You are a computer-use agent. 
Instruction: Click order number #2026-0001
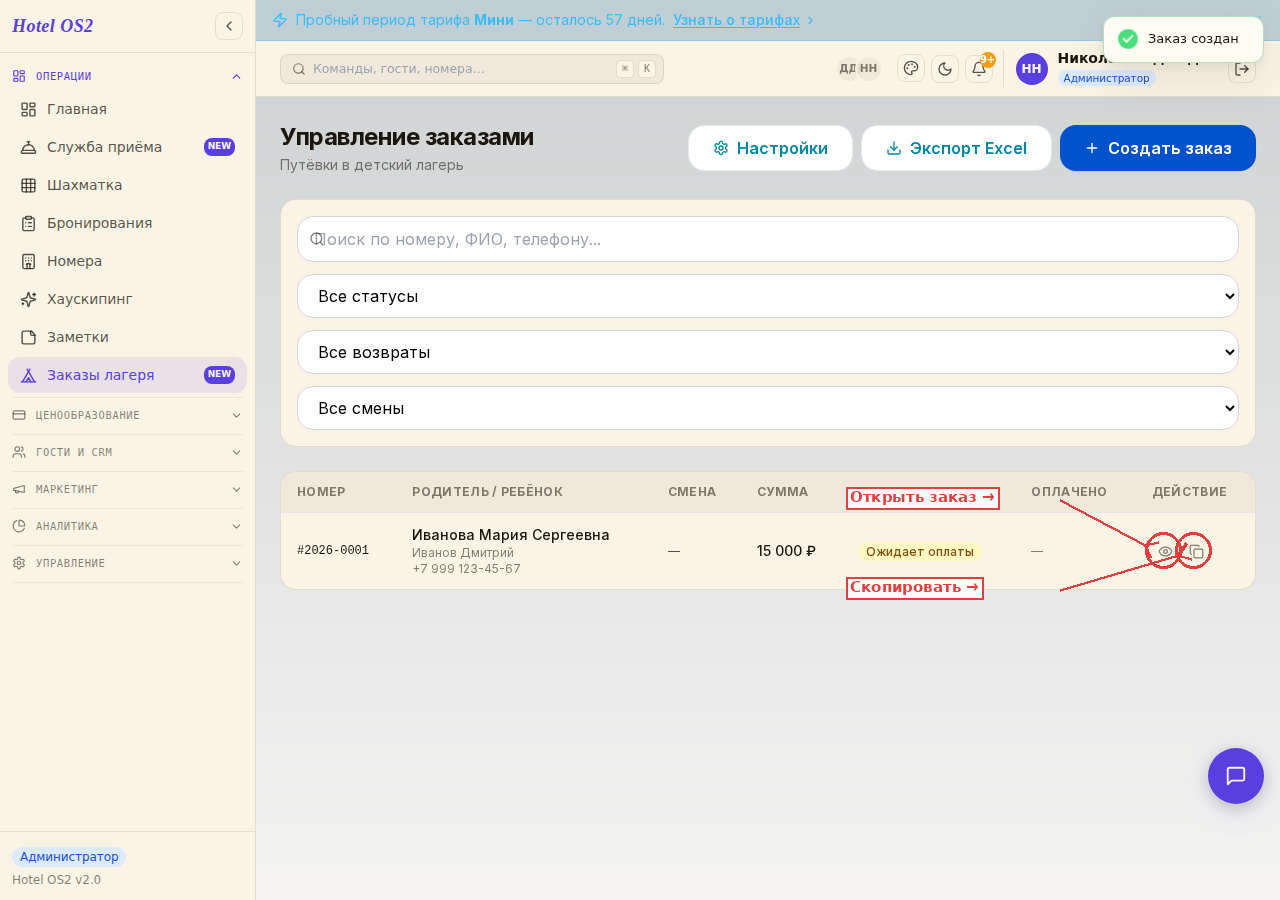click(x=333, y=551)
